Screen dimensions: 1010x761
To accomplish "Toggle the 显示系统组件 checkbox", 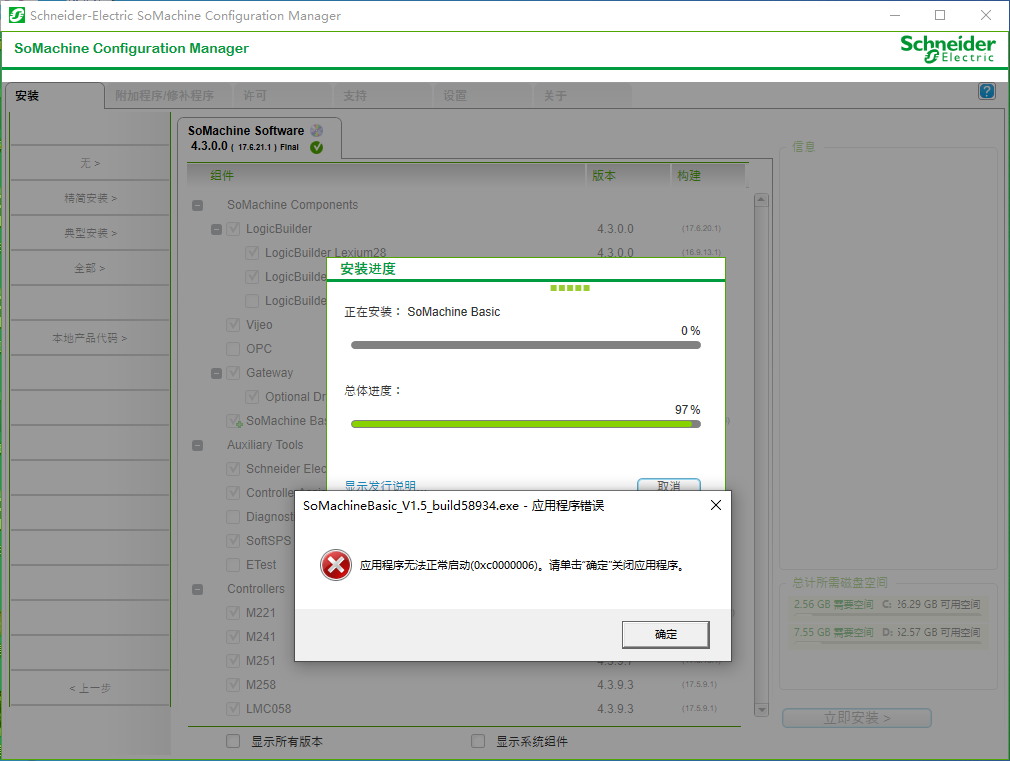I will [478, 742].
